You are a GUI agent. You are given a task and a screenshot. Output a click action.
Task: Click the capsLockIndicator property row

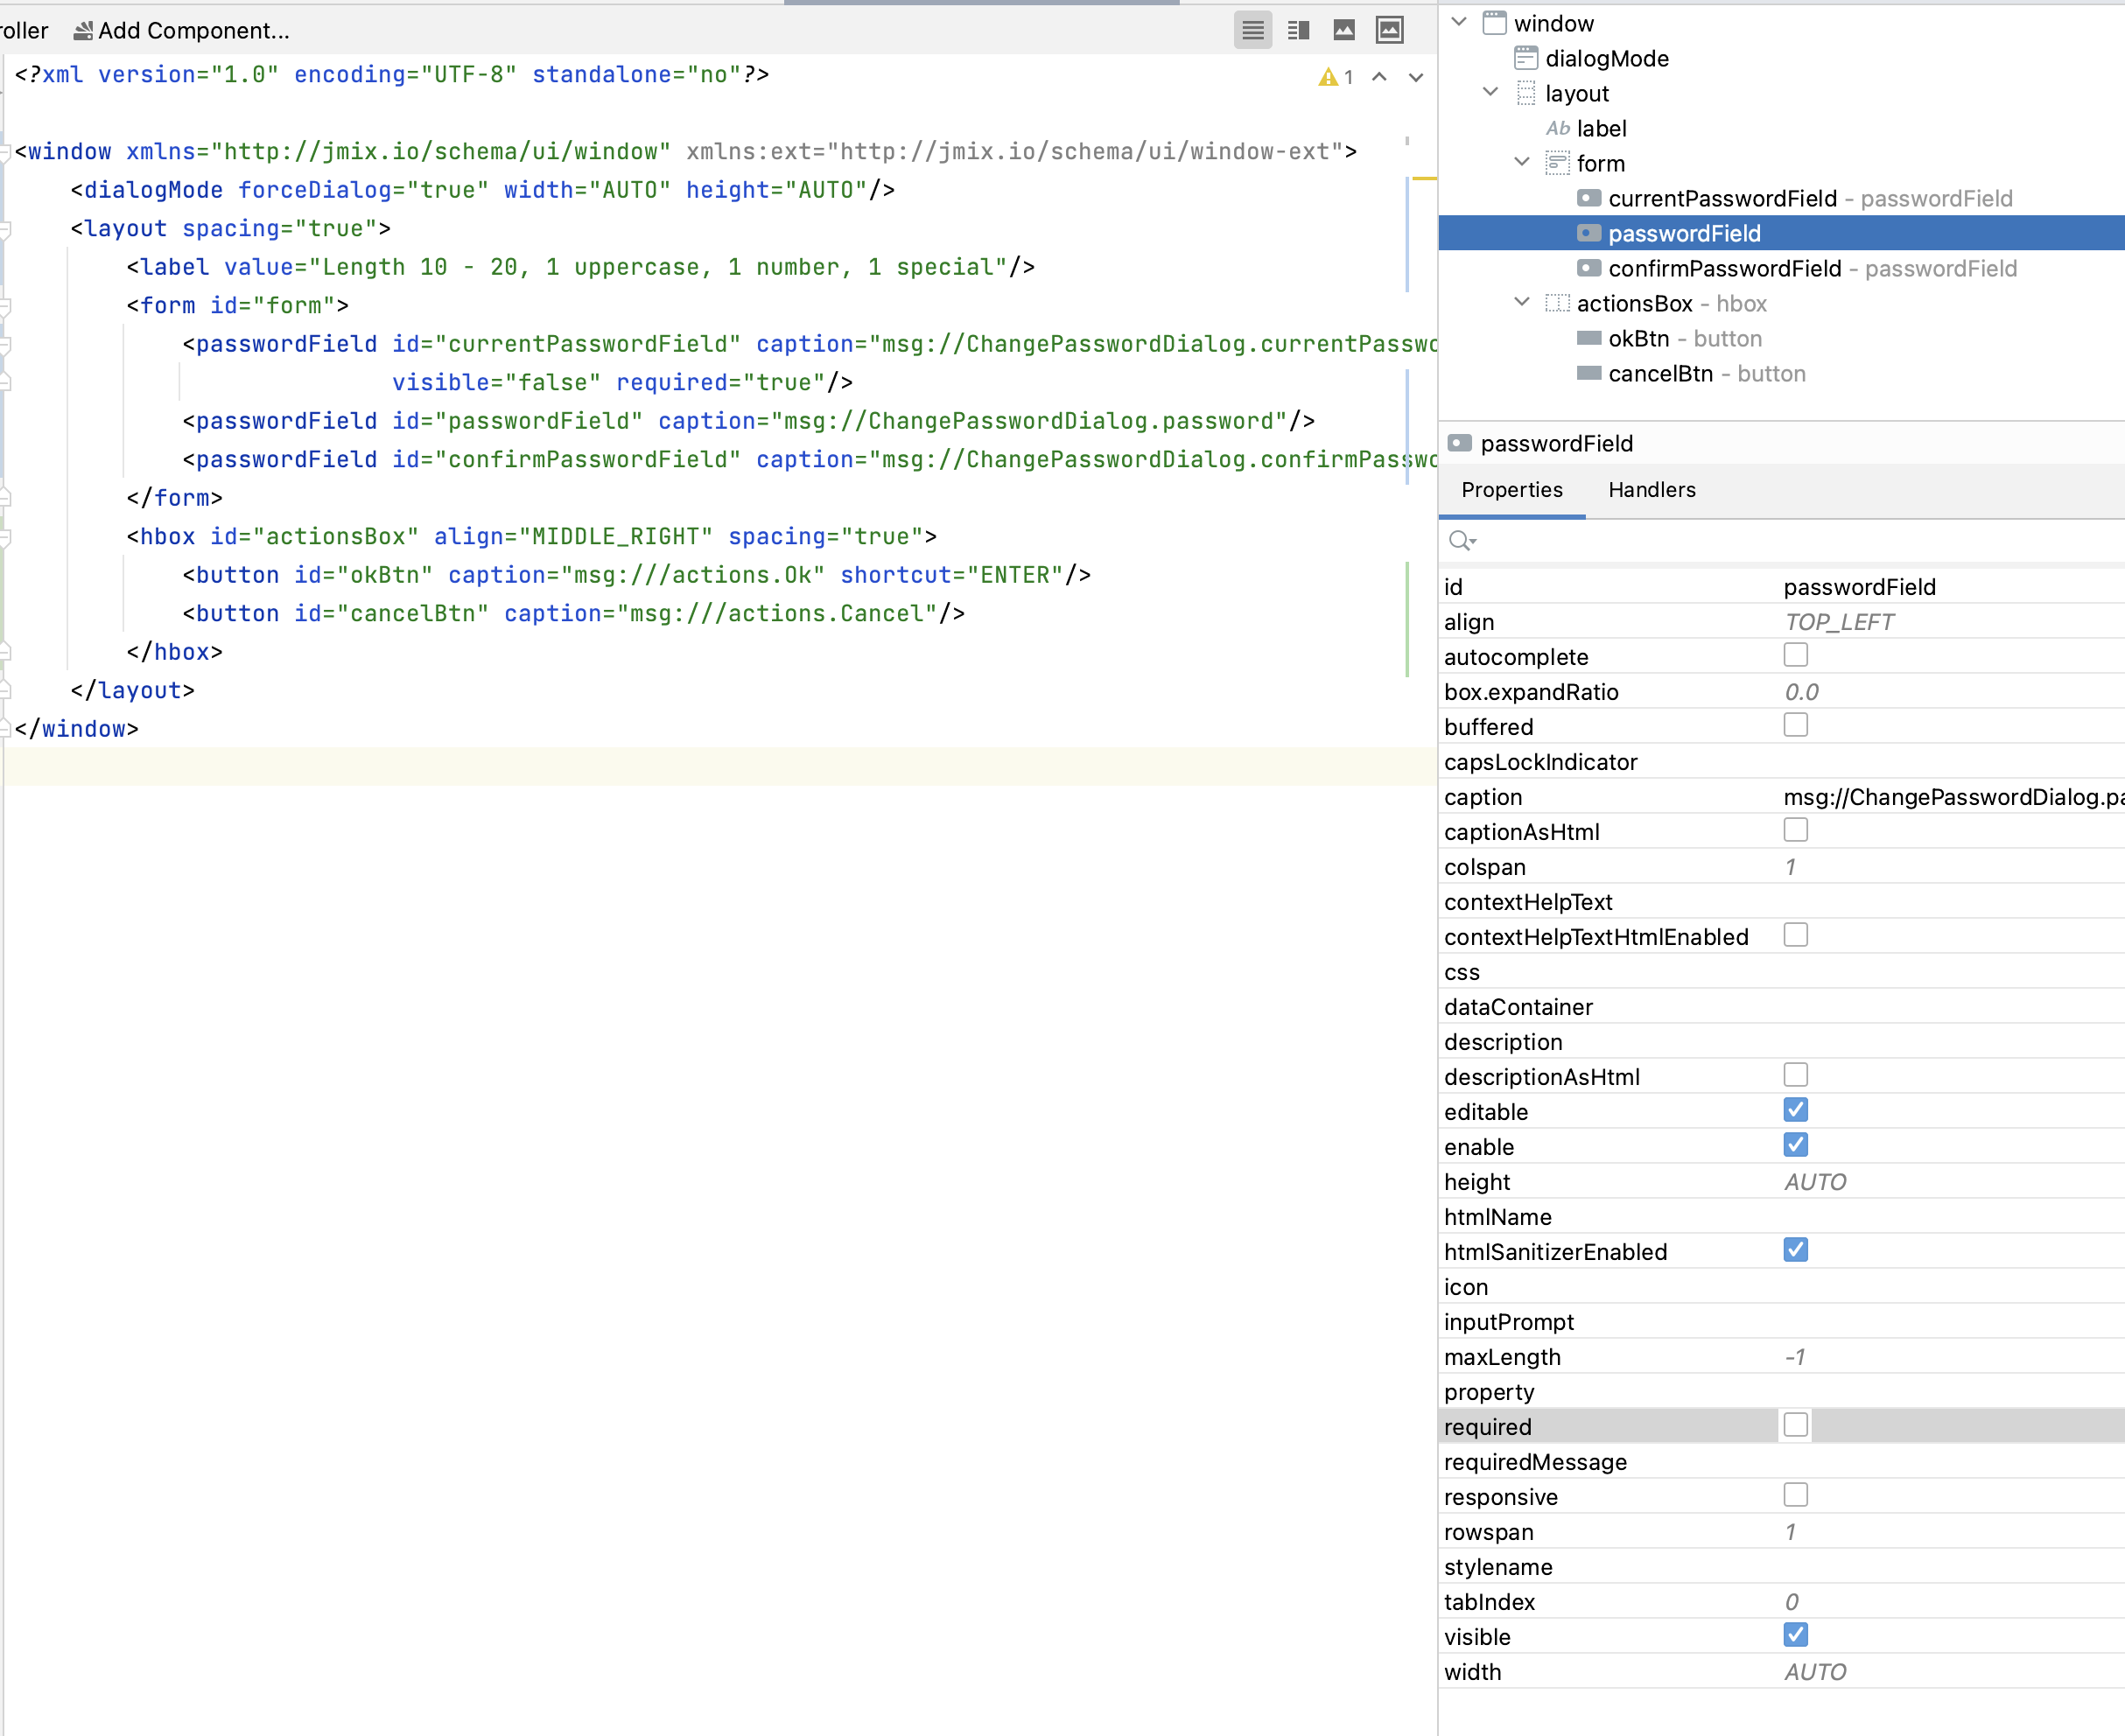[1781, 762]
